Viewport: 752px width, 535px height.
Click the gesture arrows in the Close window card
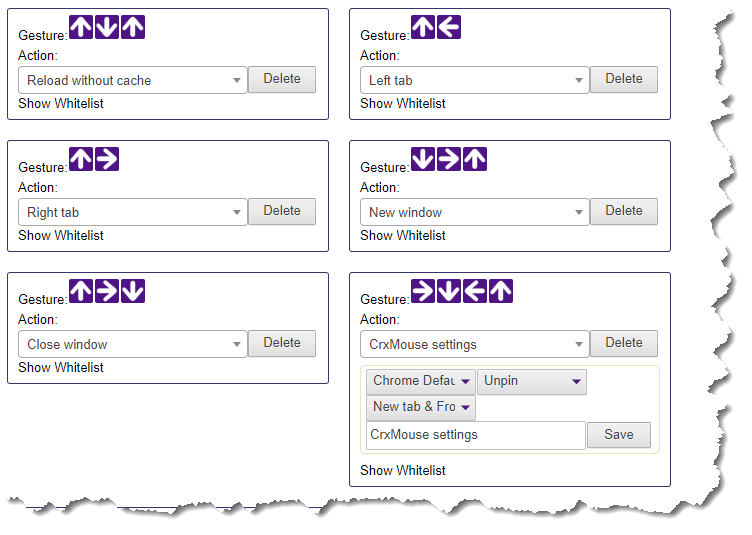pos(107,291)
